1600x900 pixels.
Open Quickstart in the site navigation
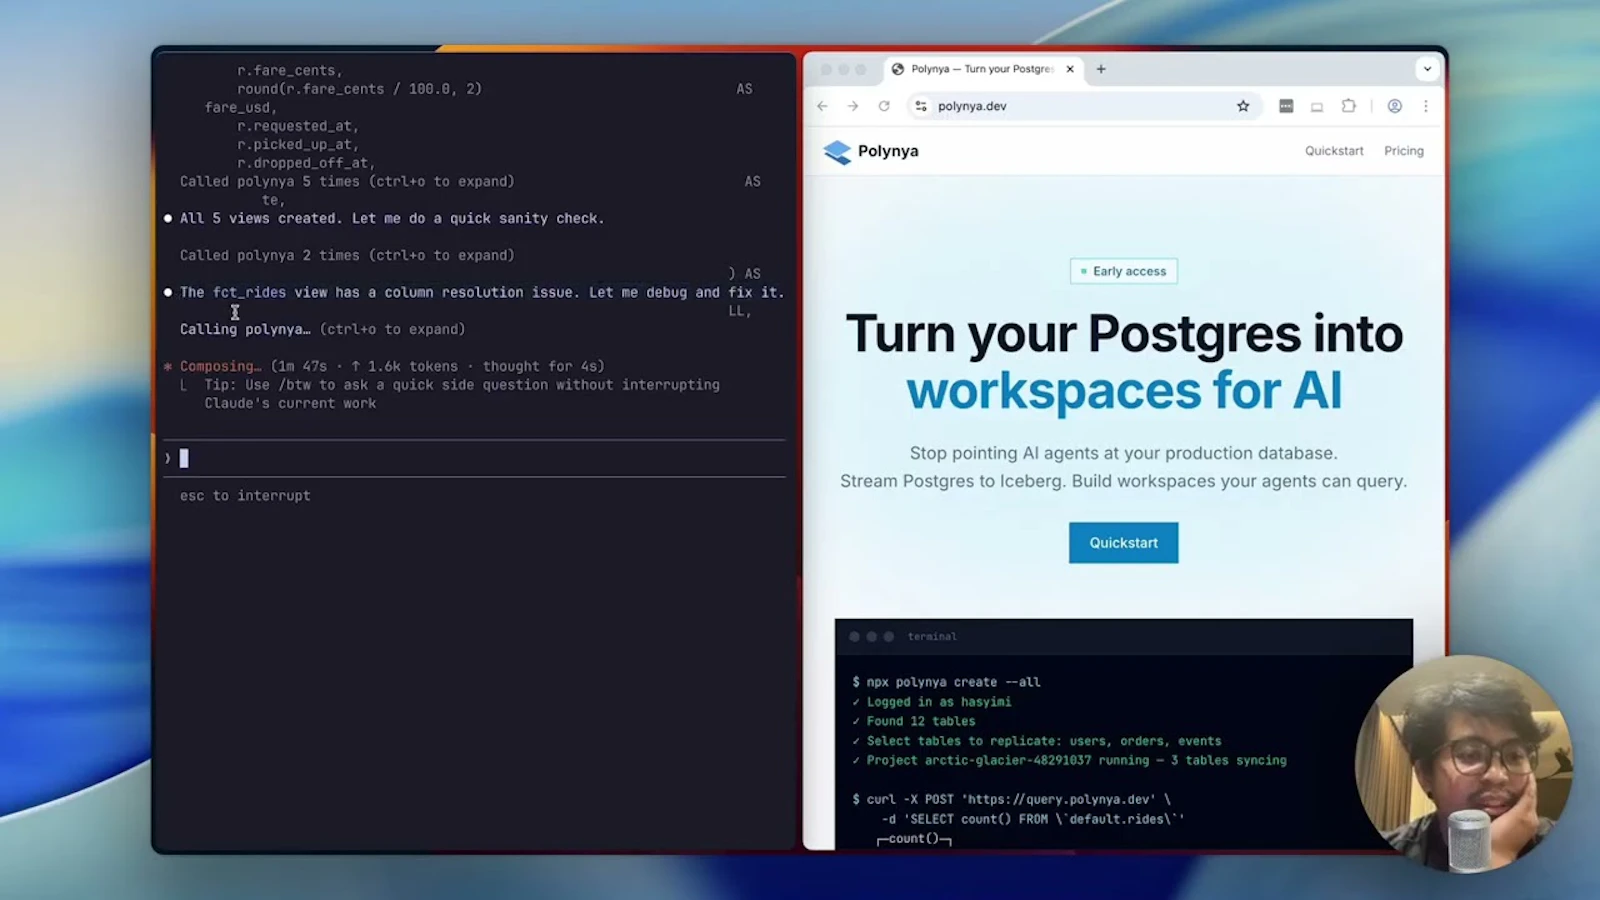[1334, 151]
